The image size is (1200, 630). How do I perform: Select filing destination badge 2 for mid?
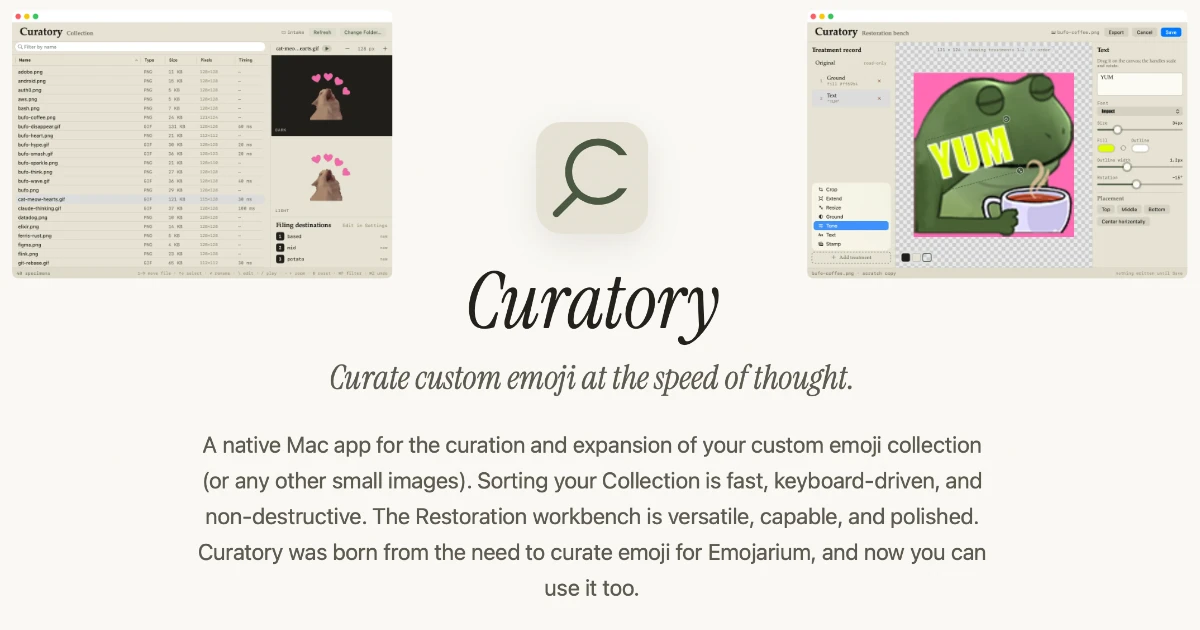click(x=280, y=247)
